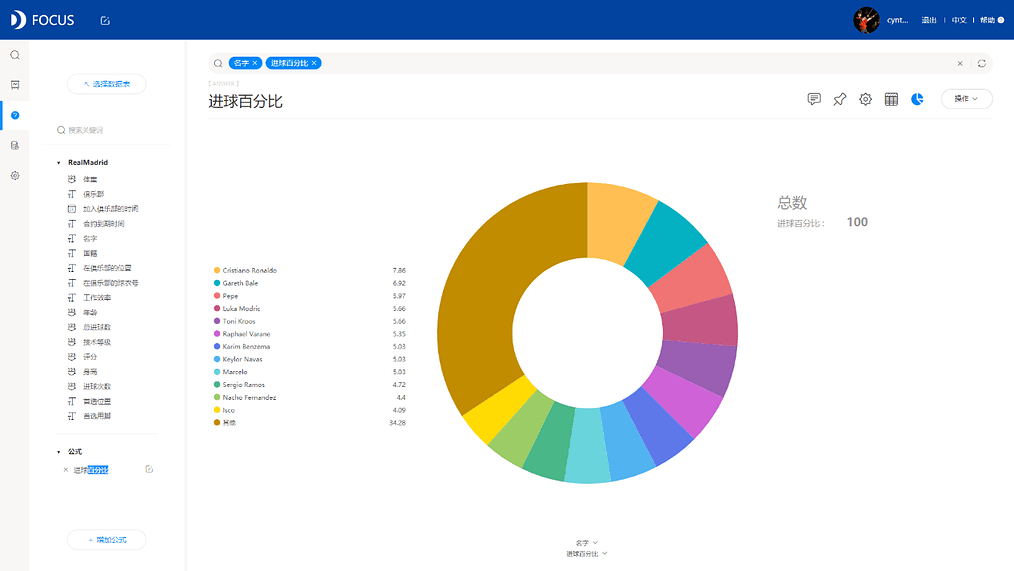
Task: Open 帮助 help link
Action: (987, 20)
